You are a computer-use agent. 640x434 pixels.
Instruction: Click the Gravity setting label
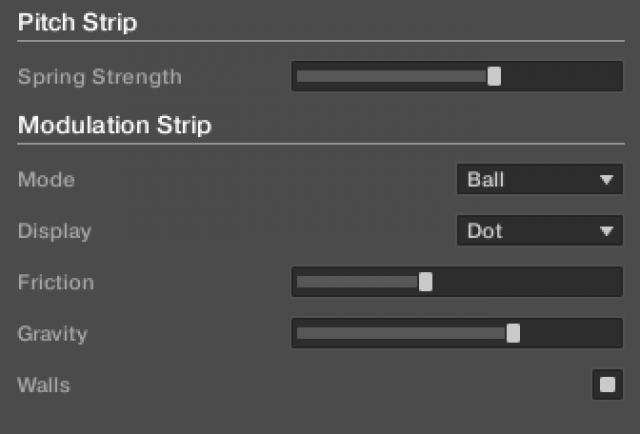pos(52,333)
